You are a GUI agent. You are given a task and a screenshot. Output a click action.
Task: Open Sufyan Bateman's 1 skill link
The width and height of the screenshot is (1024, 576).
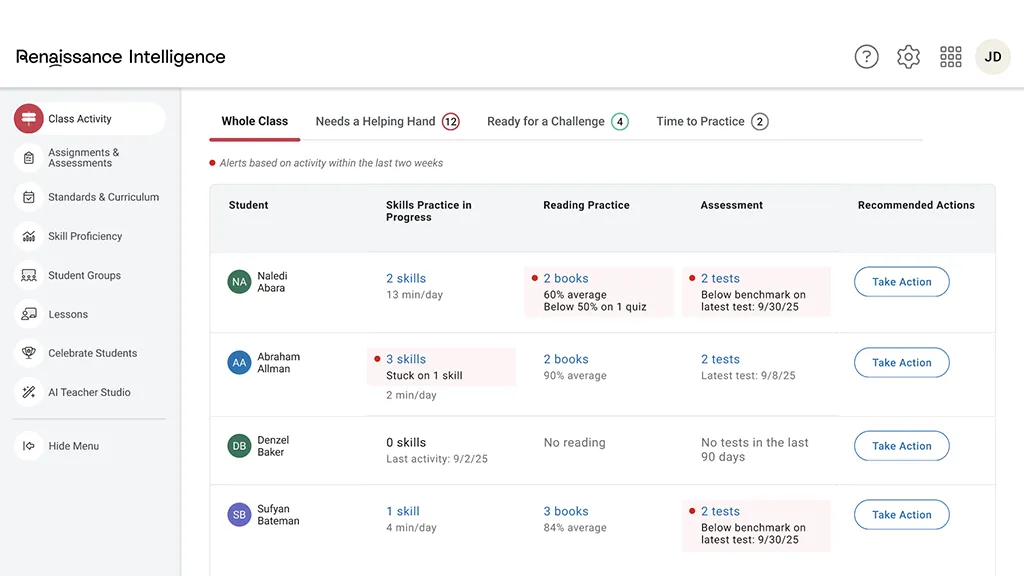pos(403,511)
